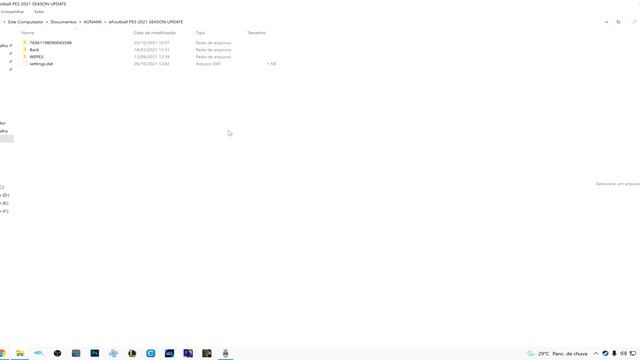
Task: Select the settings.dat file
Action: tap(41, 64)
